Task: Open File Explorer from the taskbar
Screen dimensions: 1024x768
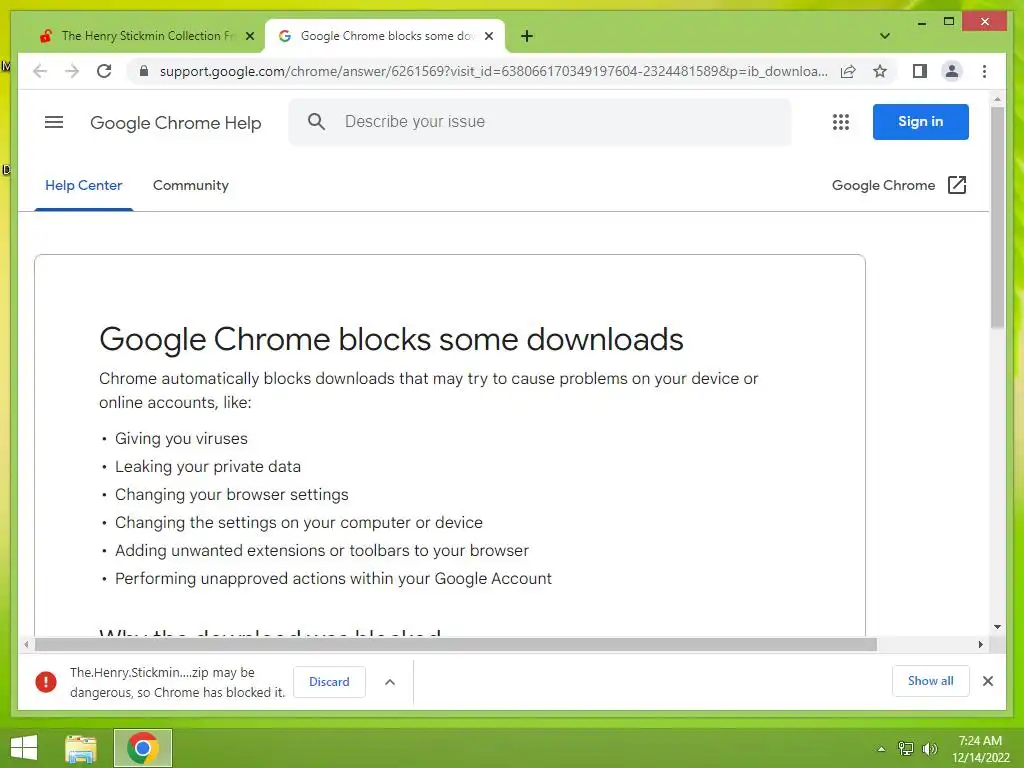Action: [81, 748]
